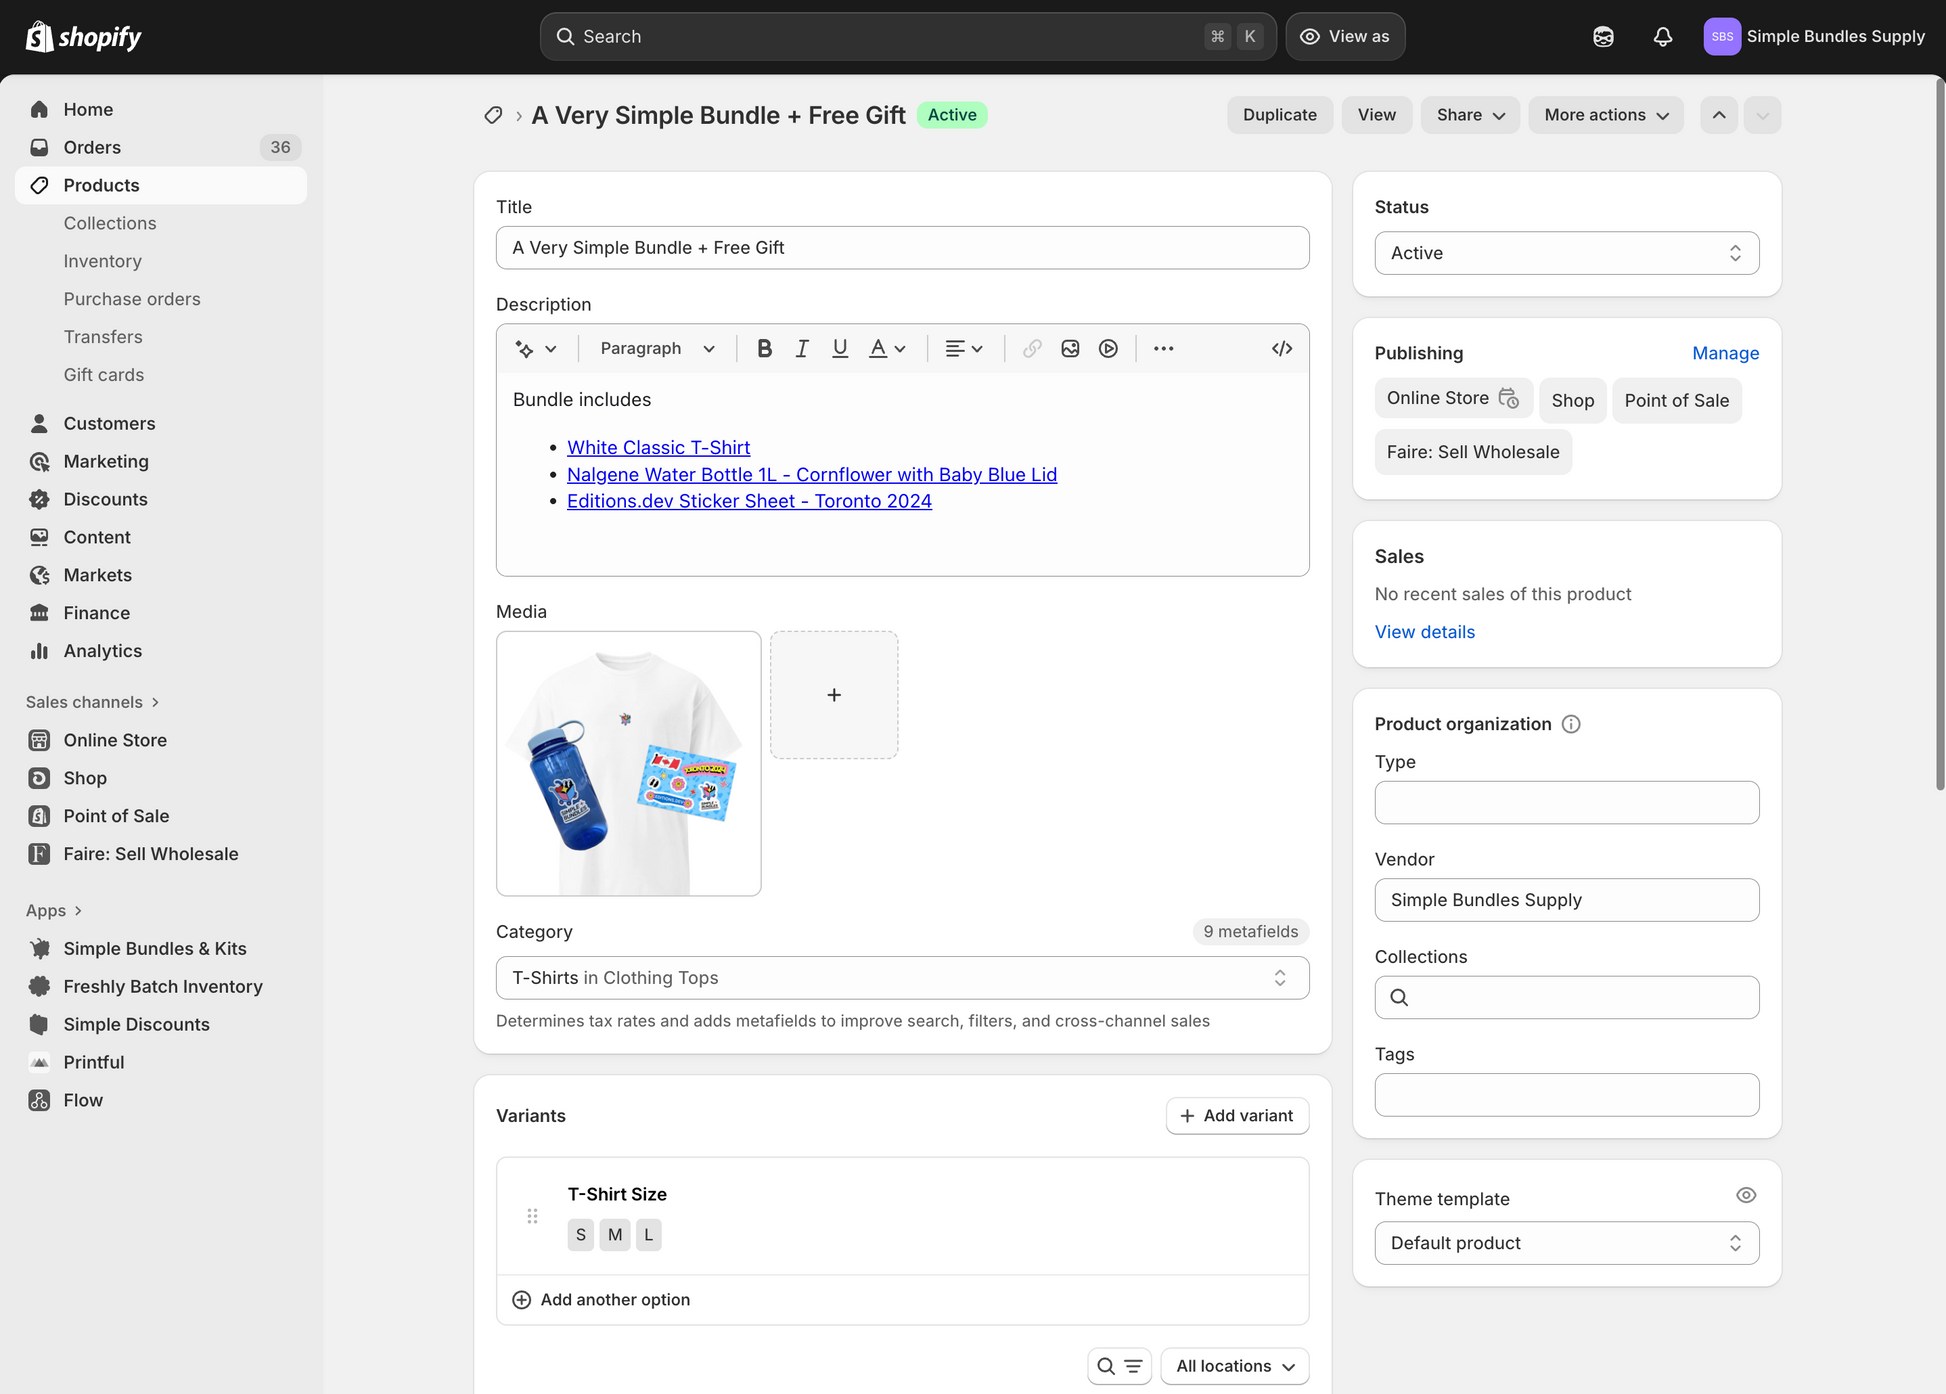Open the Paragraph style dropdown
The width and height of the screenshot is (1946, 1394).
tap(657, 348)
